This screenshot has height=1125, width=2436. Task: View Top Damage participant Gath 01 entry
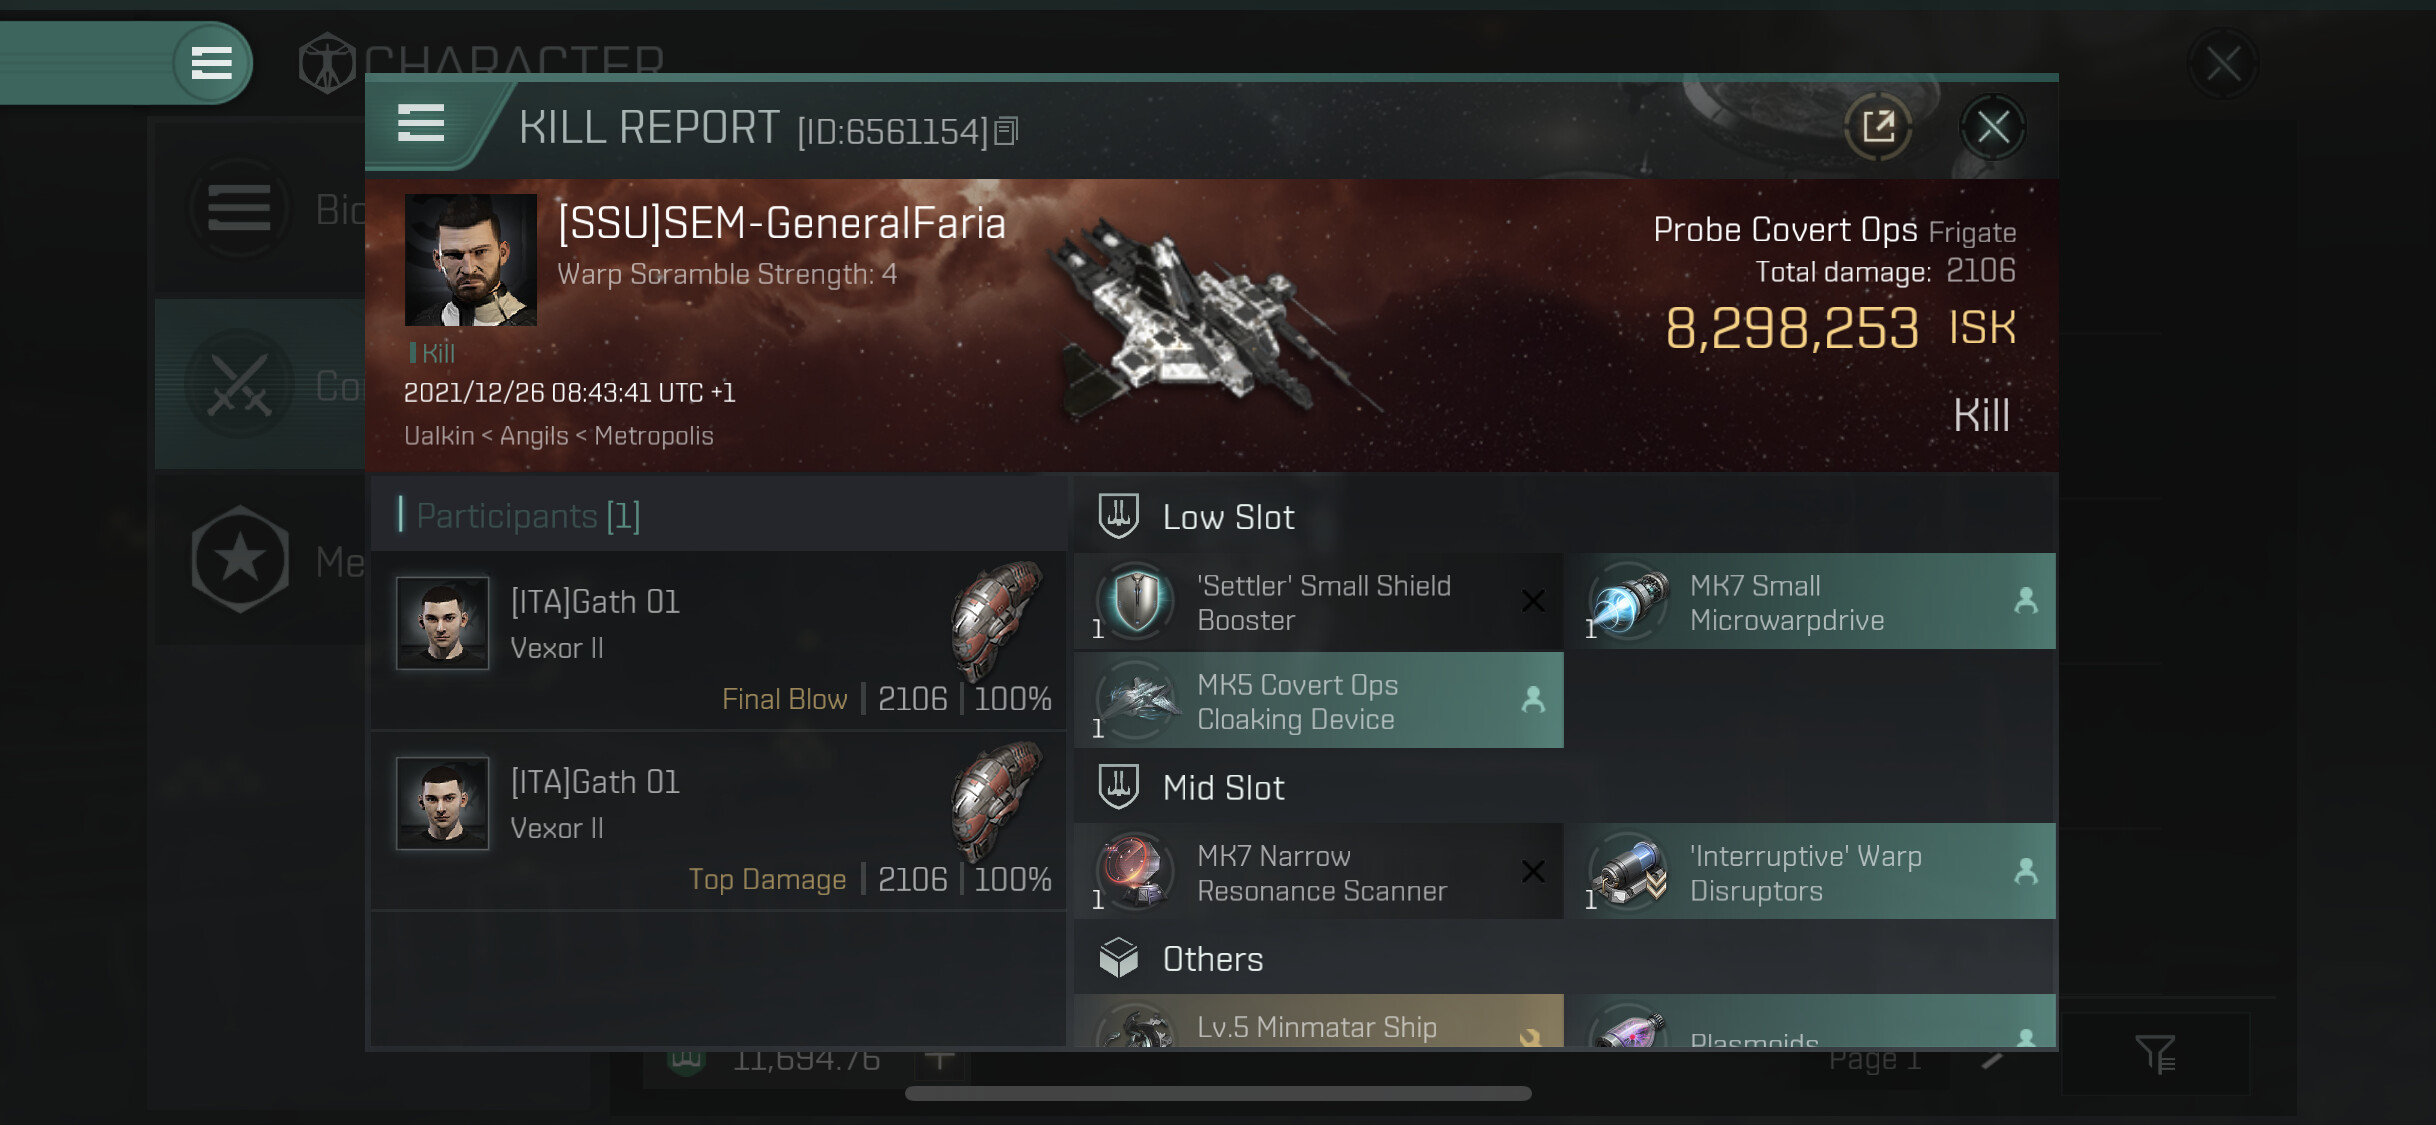click(718, 821)
